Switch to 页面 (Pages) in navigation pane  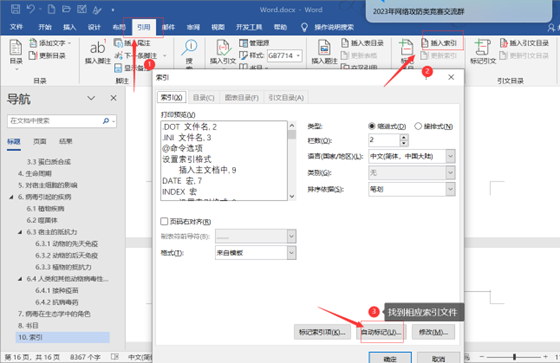[x=40, y=141]
